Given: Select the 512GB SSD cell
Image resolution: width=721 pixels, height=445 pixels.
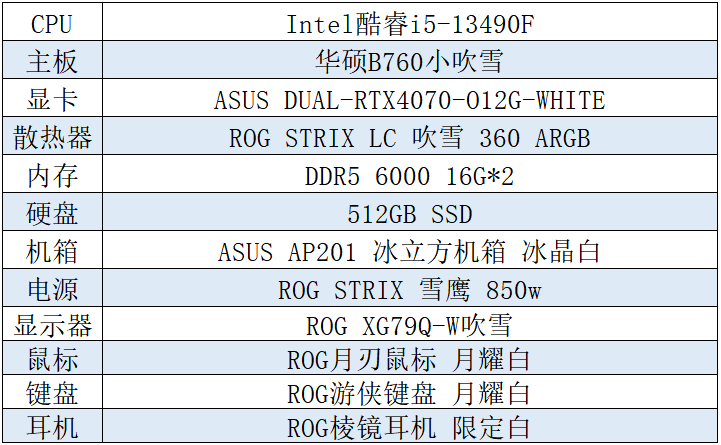Looking at the screenshot, I should point(409,214).
